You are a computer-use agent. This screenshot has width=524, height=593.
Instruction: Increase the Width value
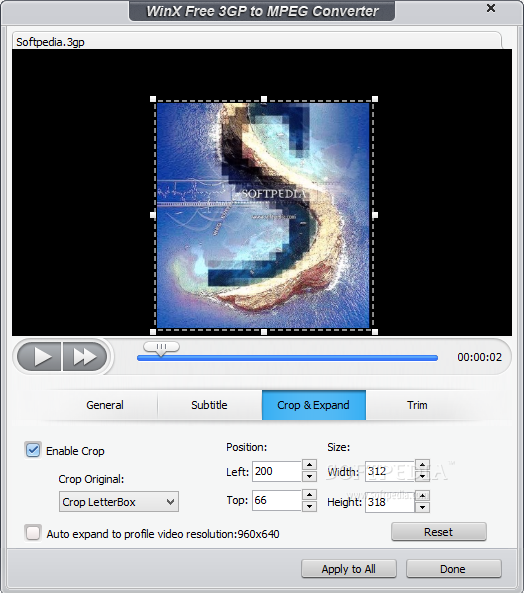tap(422, 465)
